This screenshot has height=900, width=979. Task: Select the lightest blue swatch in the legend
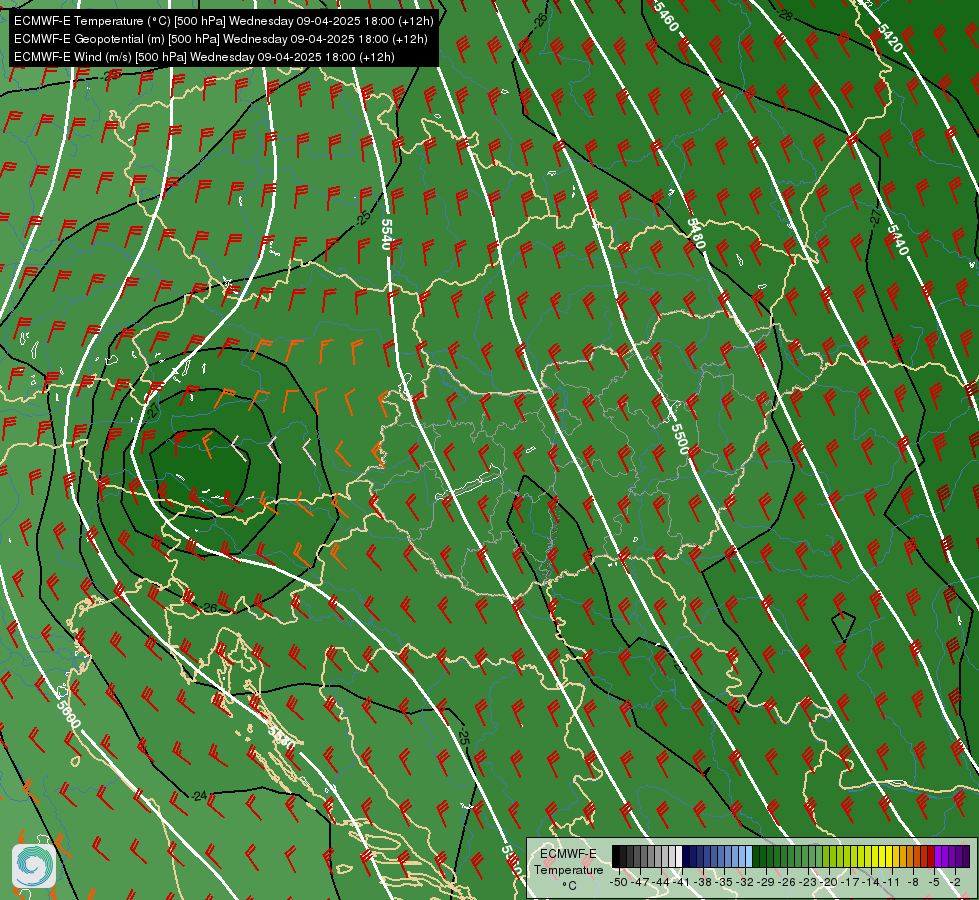click(749, 856)
